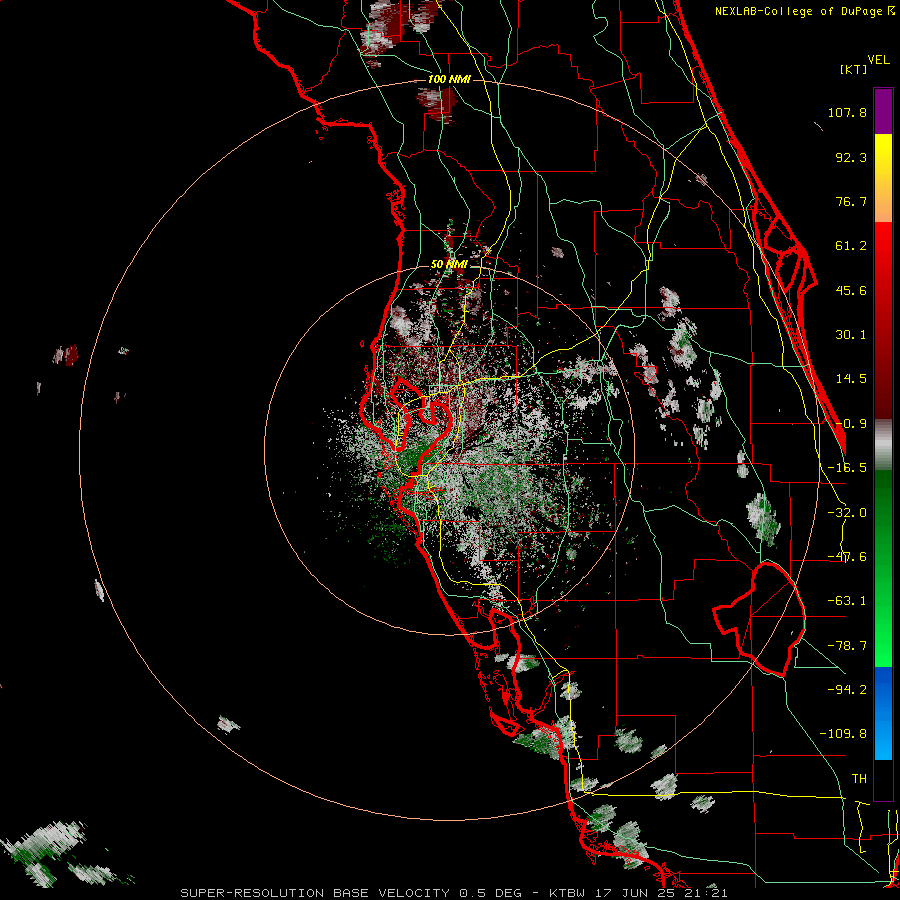Pick the purple segment of the velocity bar
Viewport: 900px width, 900px height.
883,111
